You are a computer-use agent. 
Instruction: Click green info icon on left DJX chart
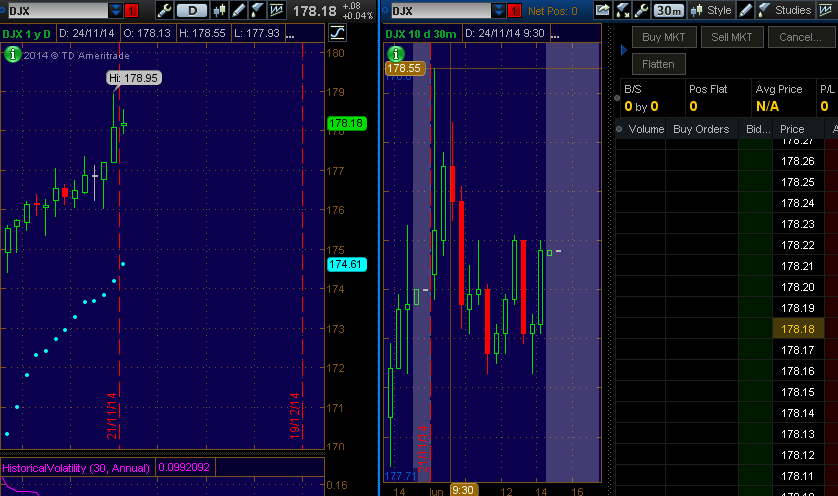point(12,55)
